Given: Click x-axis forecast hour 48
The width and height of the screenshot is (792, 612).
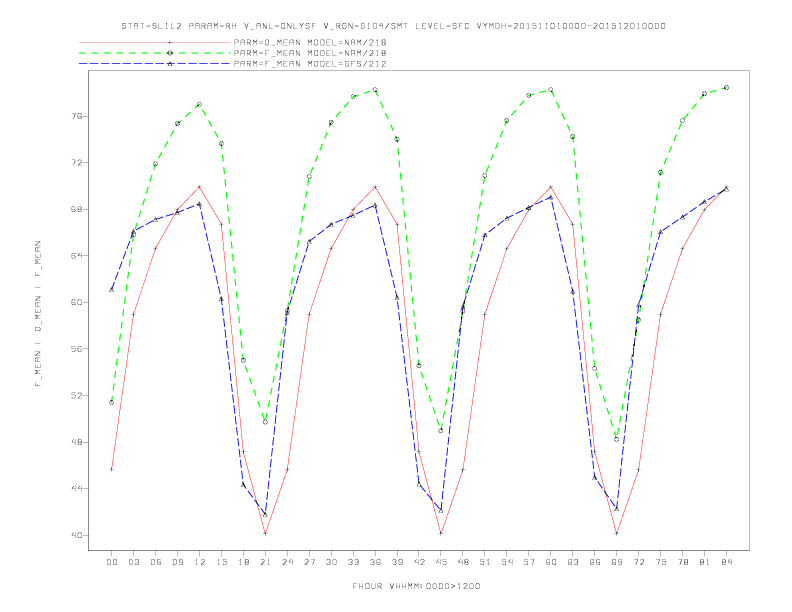Looking at the screenshot, I should click(463, 562).
